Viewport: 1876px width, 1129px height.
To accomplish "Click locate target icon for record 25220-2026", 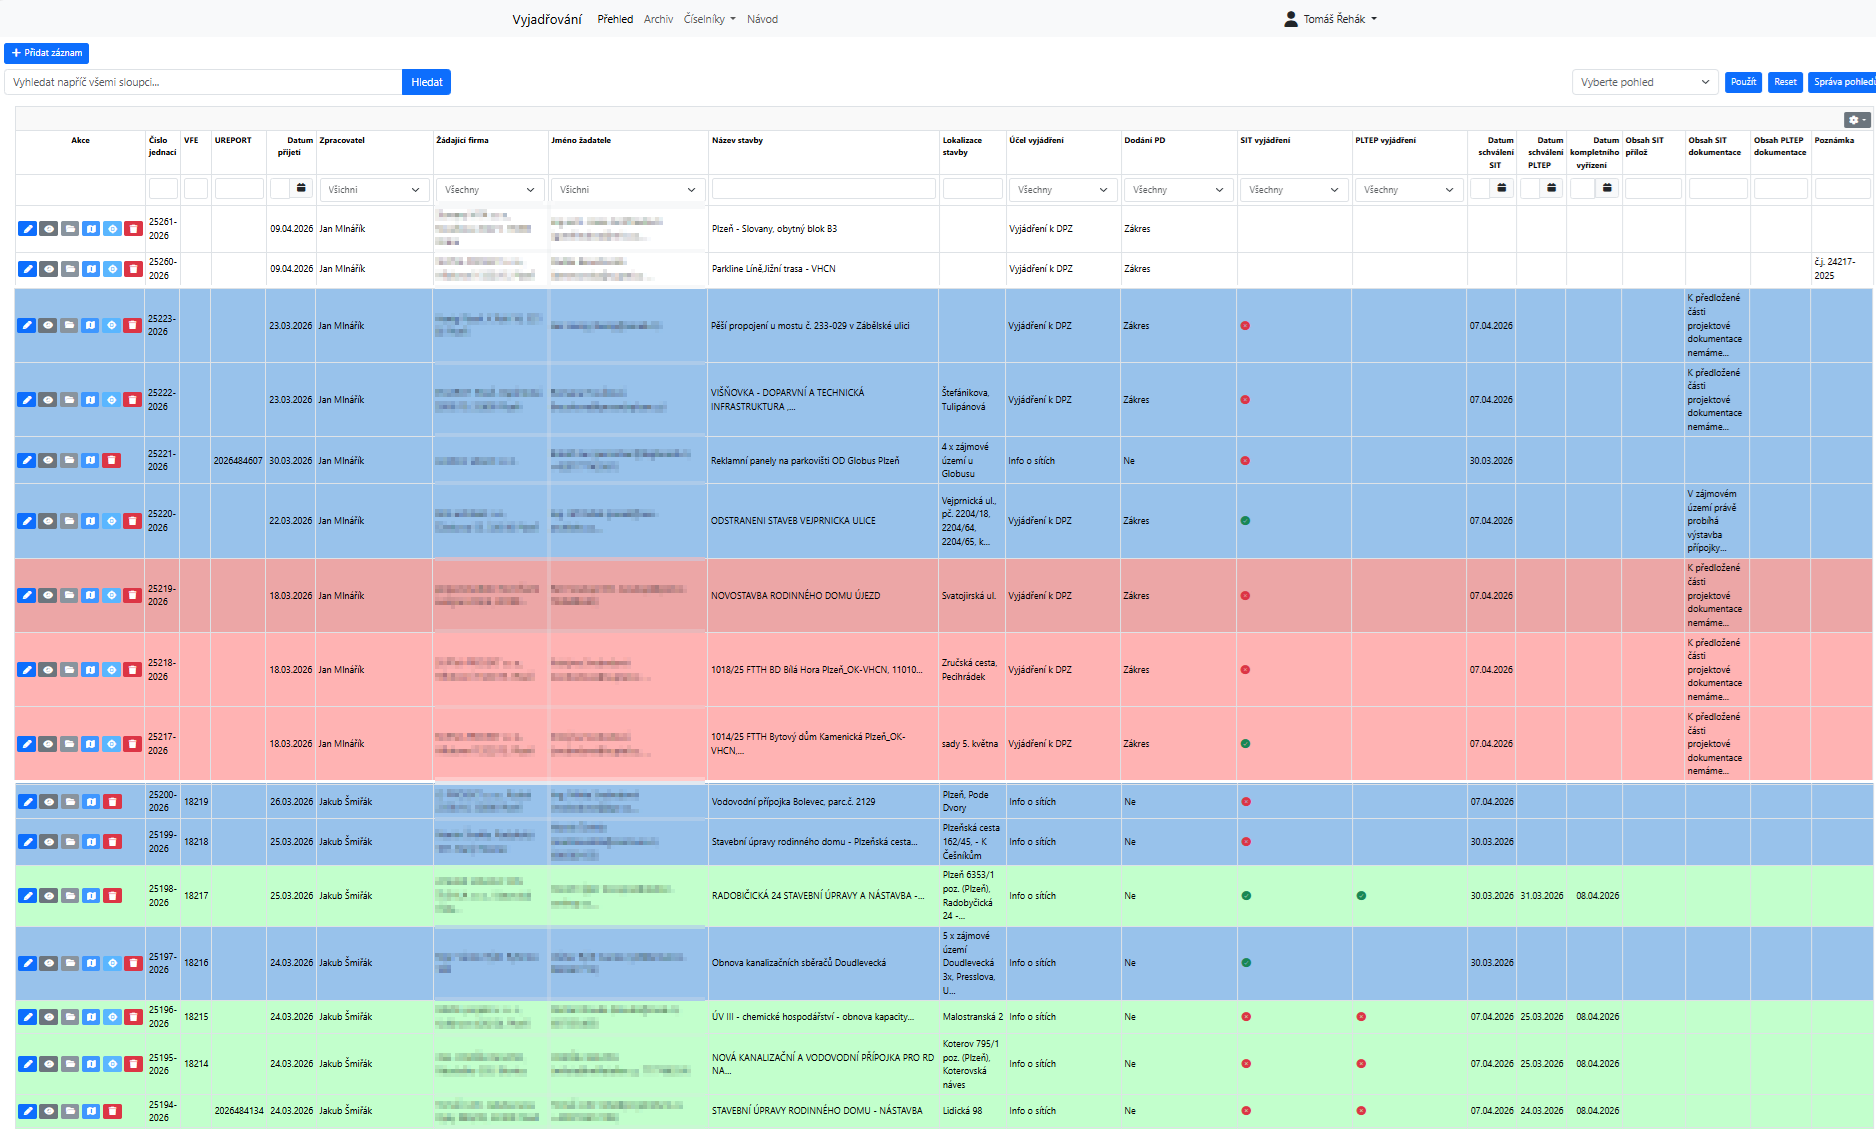I will 111,521.
